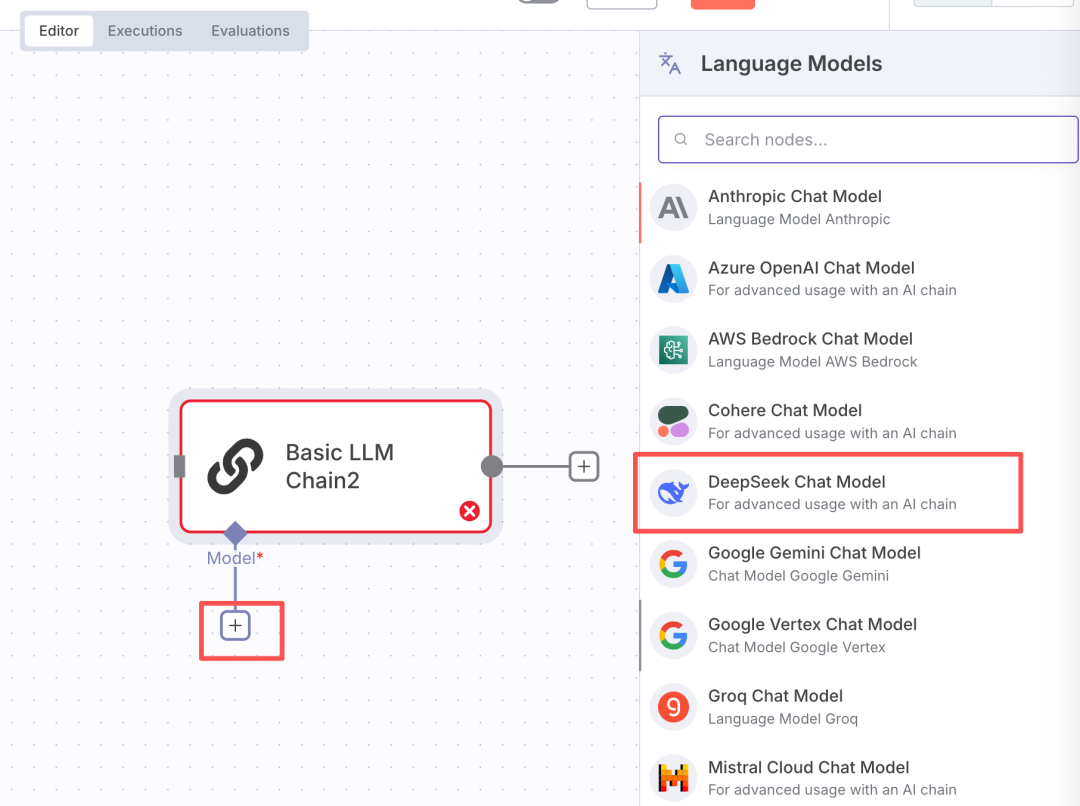
Task: Choose Google Gemini Chat Model
Action: [x=860, y=564]
